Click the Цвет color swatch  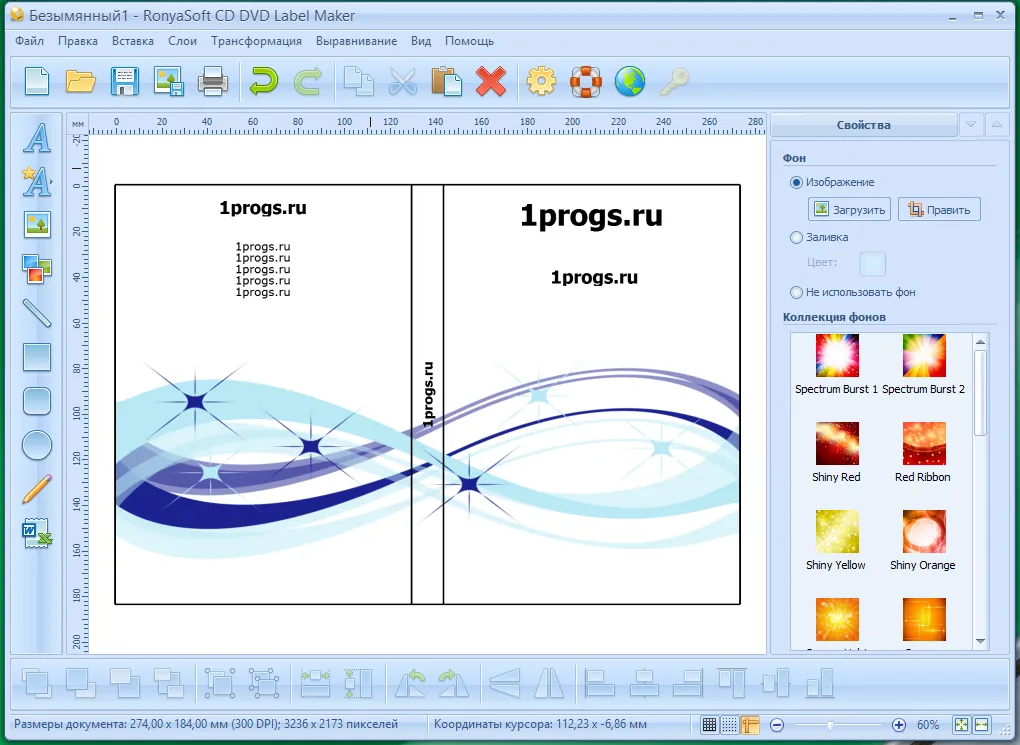tap(872, 264)
